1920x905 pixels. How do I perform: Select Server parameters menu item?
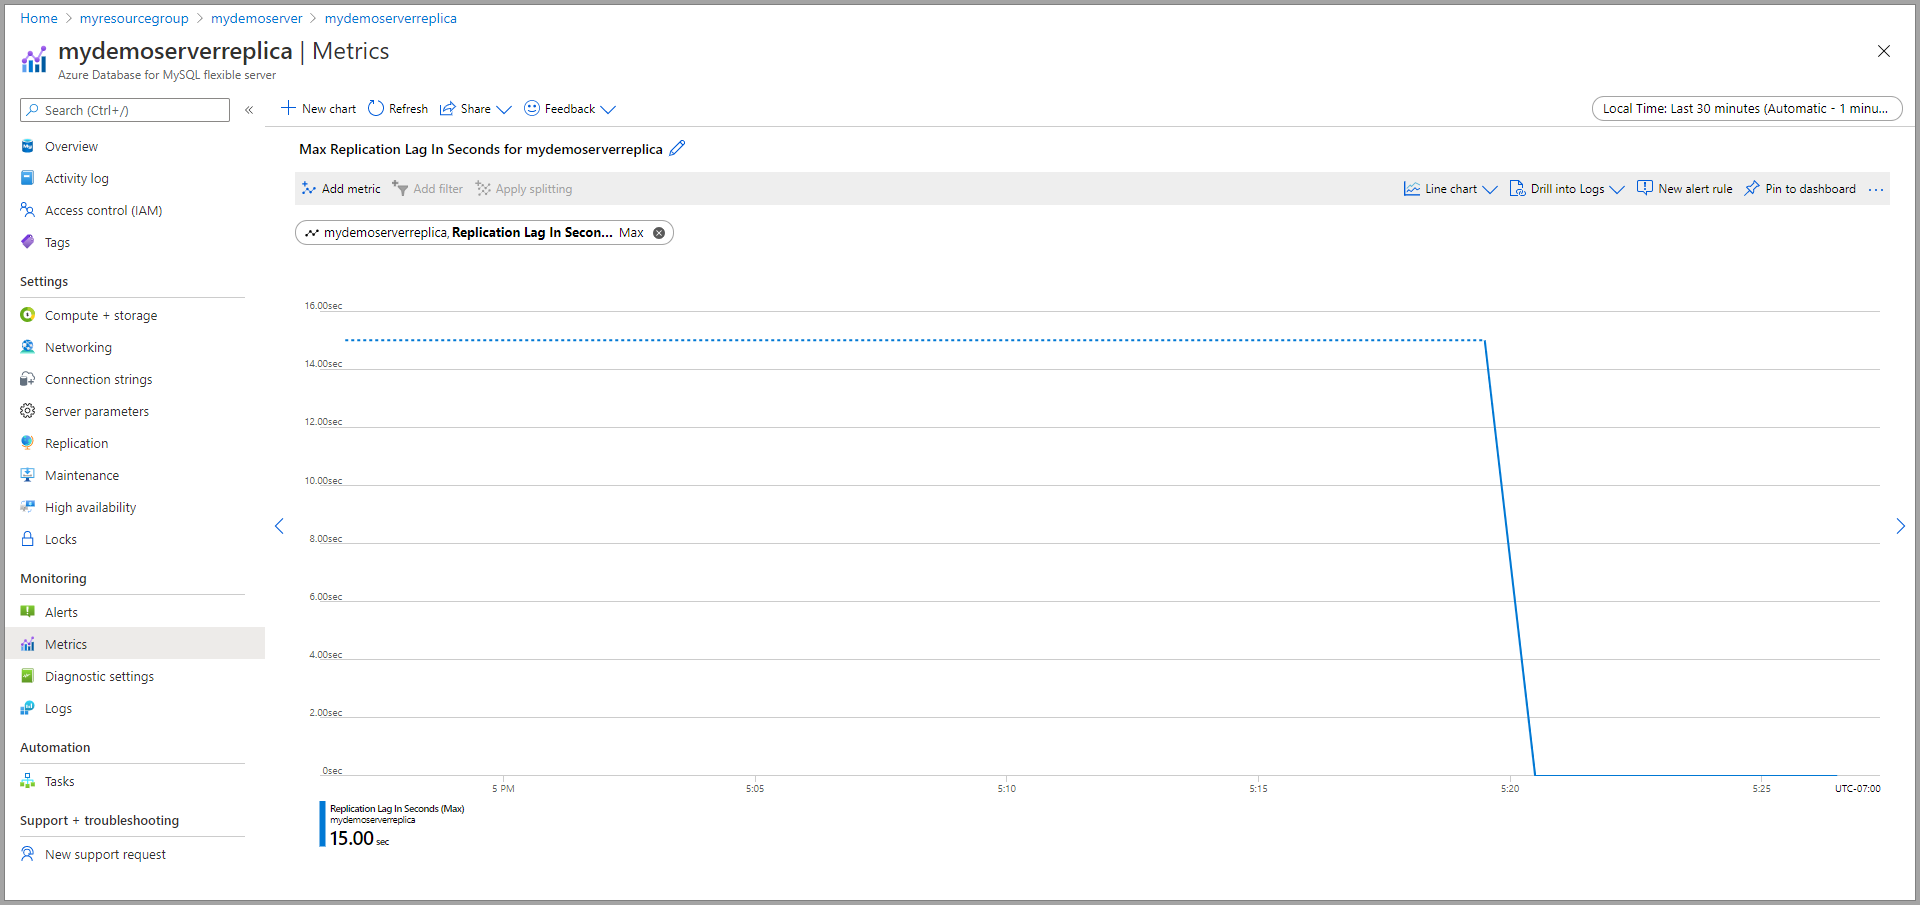(97, 411)
